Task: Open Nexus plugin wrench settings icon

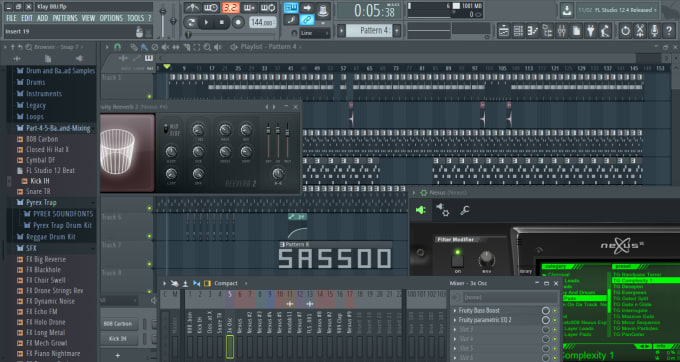Action: coord(464,211)
